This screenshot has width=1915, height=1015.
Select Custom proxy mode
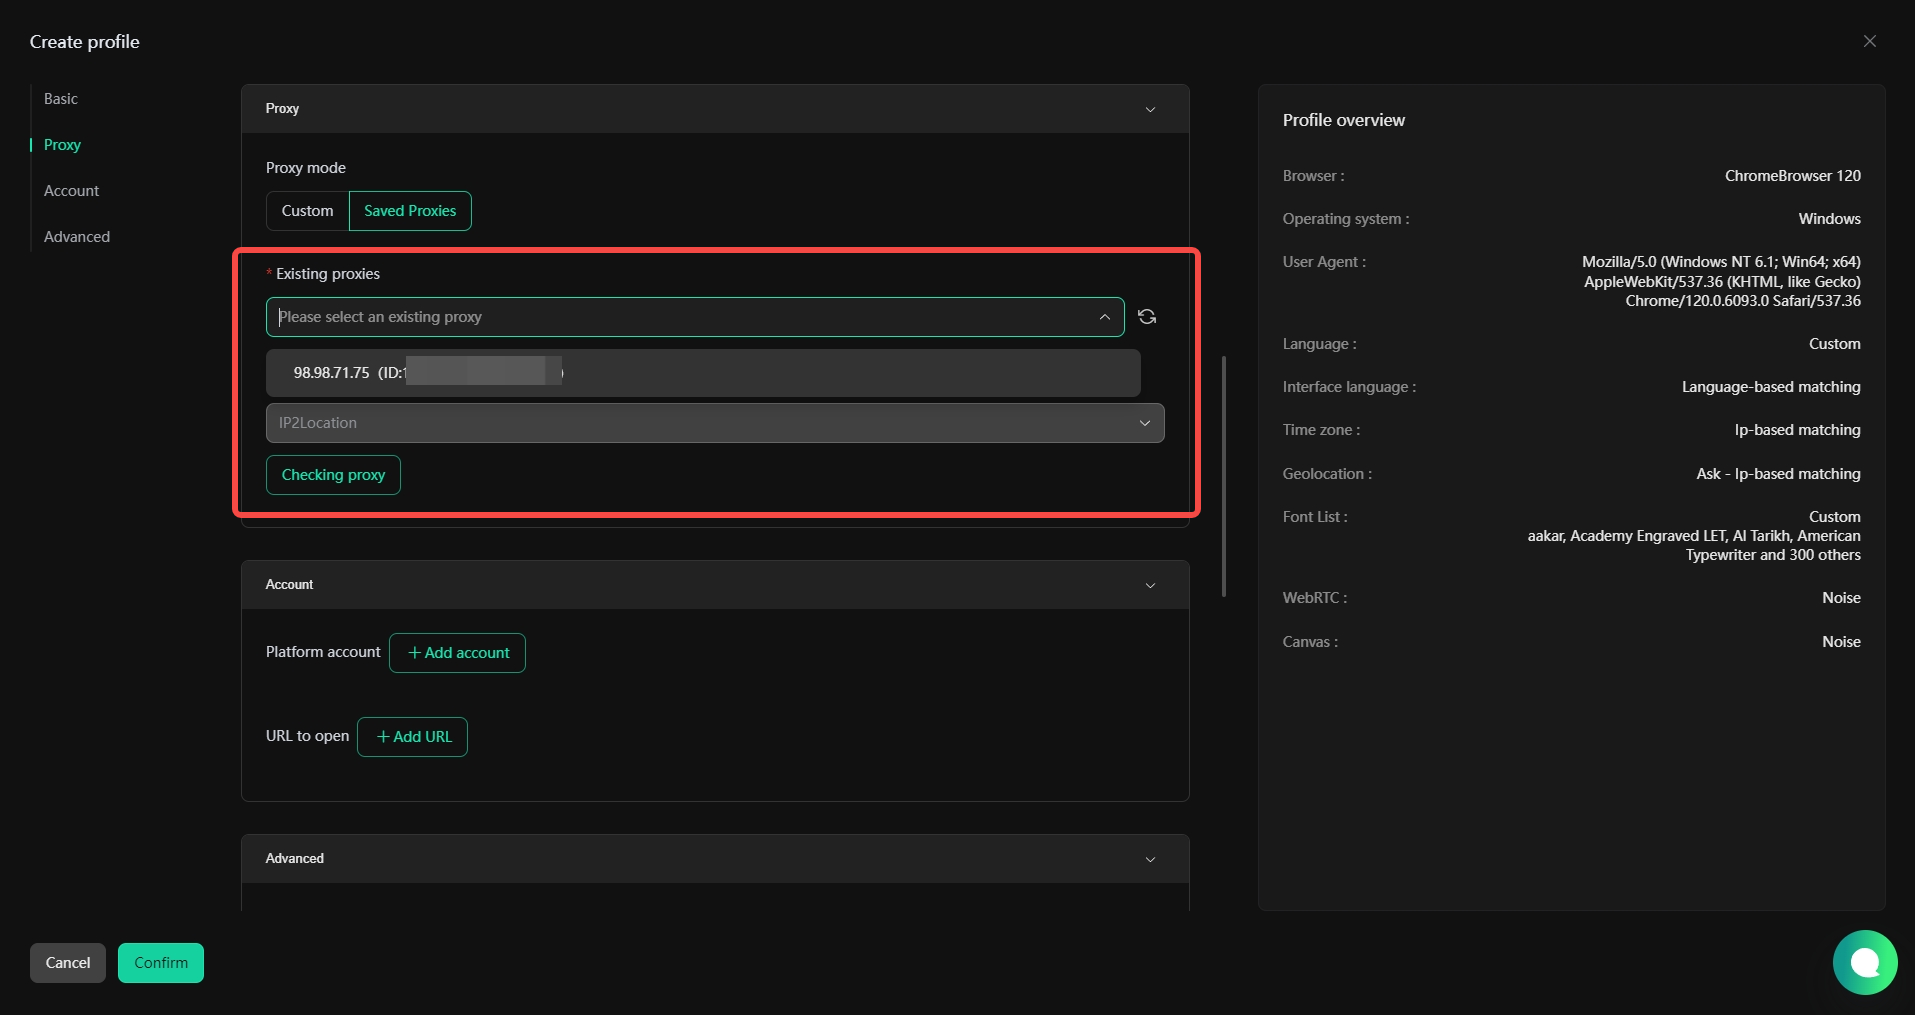pos(307,211)
